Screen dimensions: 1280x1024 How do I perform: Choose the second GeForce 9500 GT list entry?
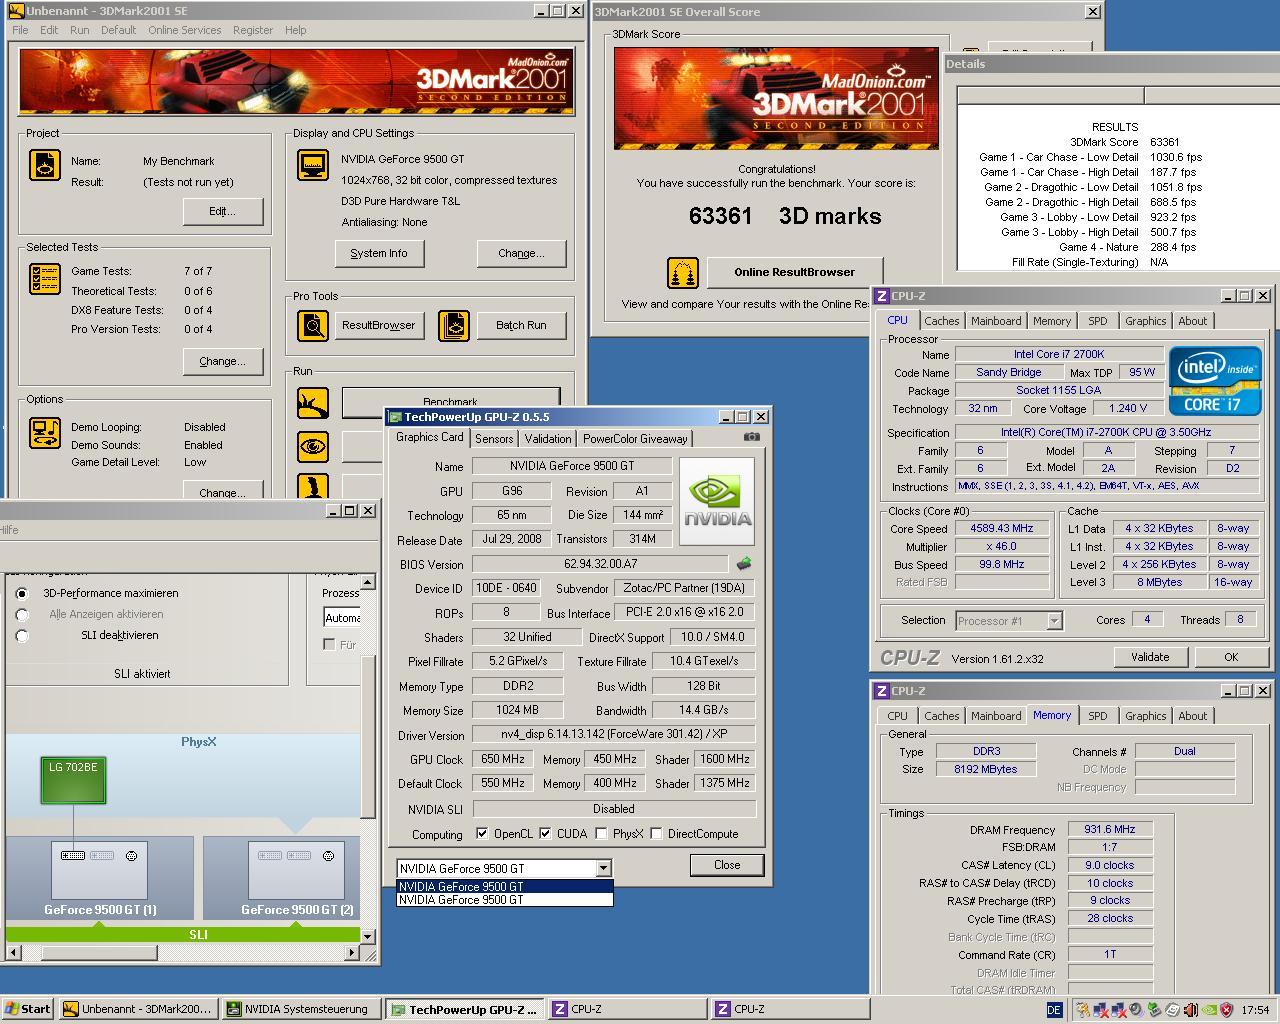(x=505, y=899)
